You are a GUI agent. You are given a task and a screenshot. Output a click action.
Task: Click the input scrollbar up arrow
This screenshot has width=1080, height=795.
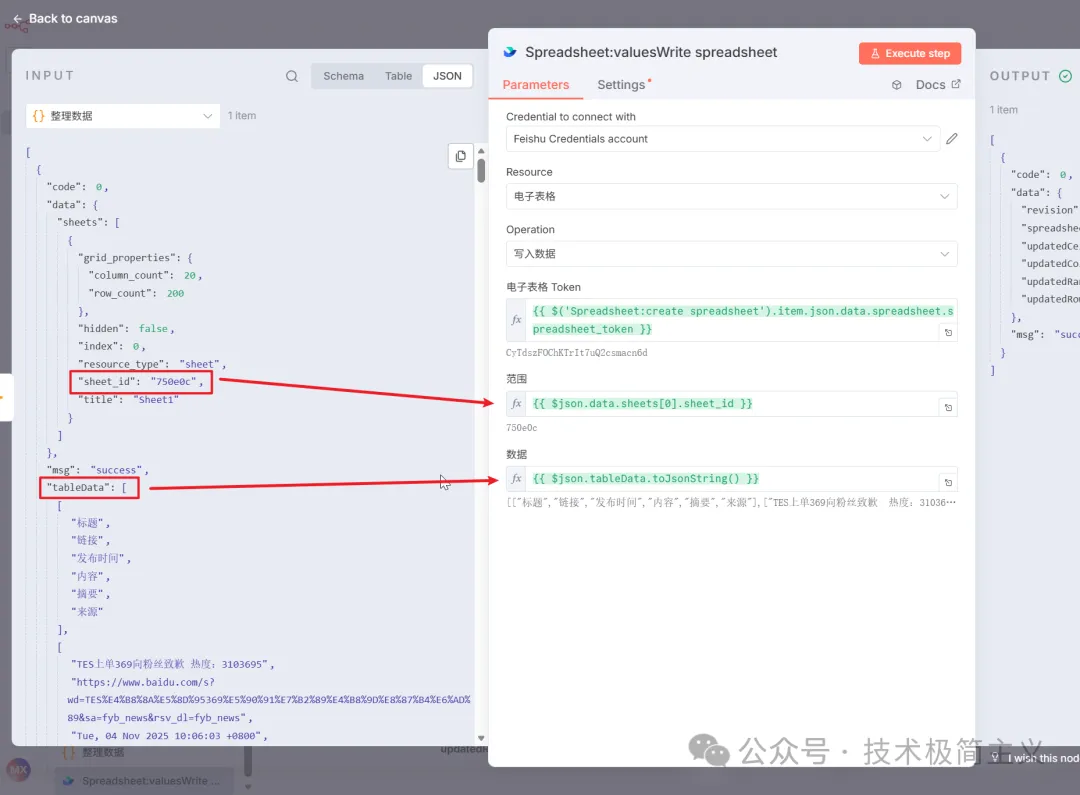481,151
